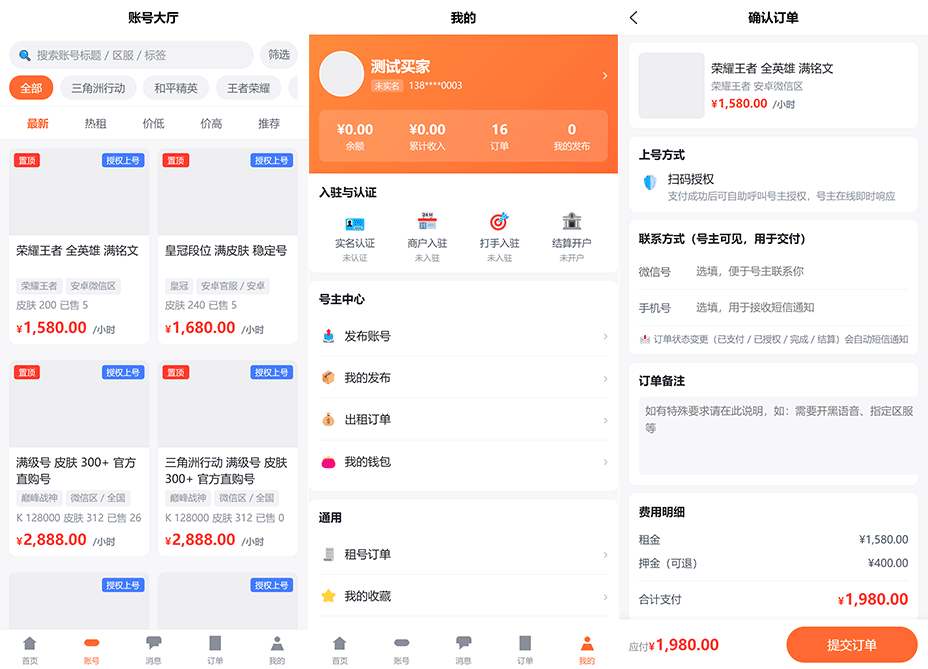Viewport: 928px width, 669px height.
Task: Click the 提交订单 button
Action: click(852, 645)
